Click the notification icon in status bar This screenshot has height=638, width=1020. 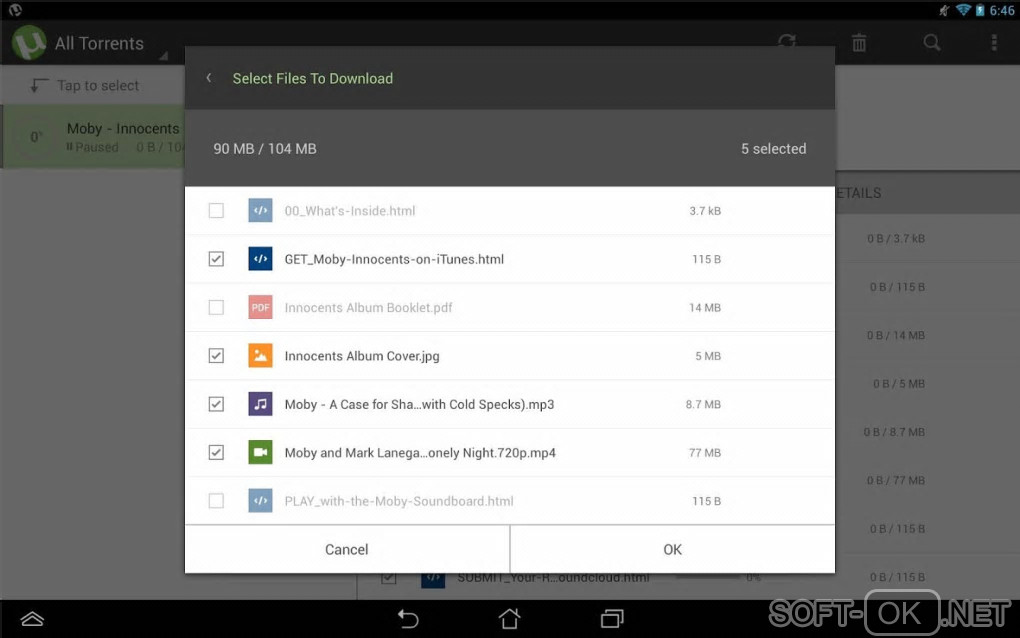pyautogui.click(x=15, y=10)
